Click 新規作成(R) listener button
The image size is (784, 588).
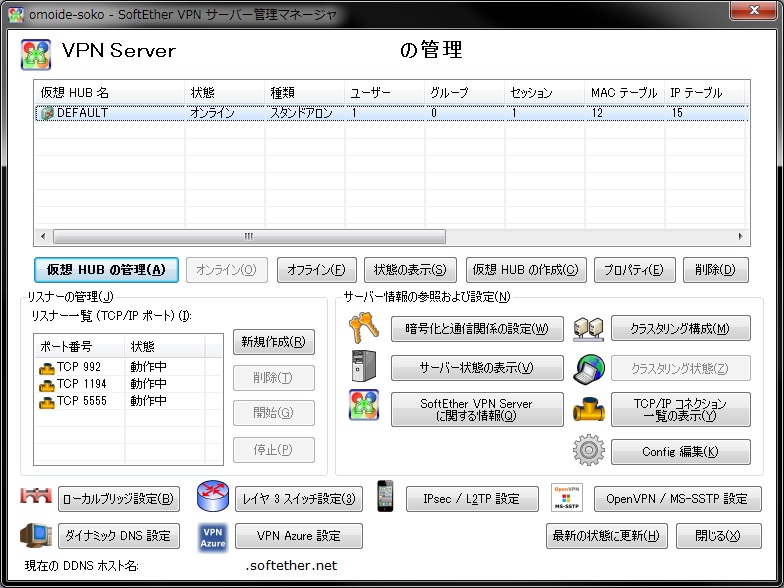[x=274, y=342]
